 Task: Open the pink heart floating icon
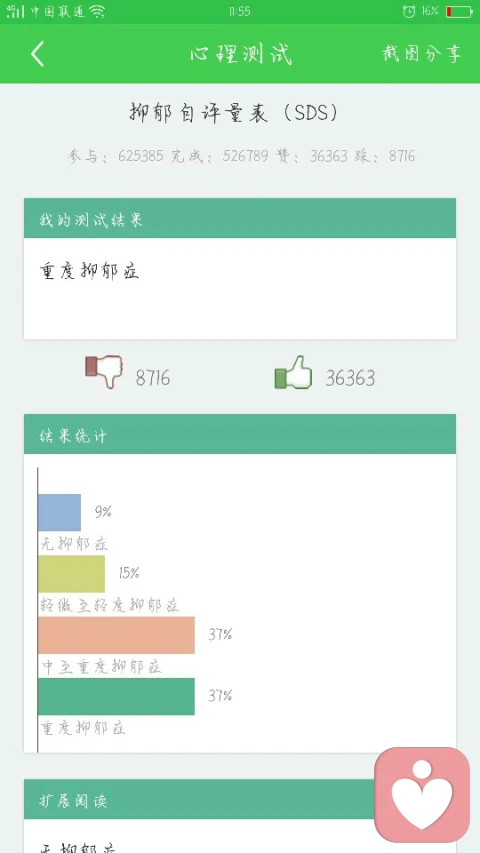click(x=422, y=794)
